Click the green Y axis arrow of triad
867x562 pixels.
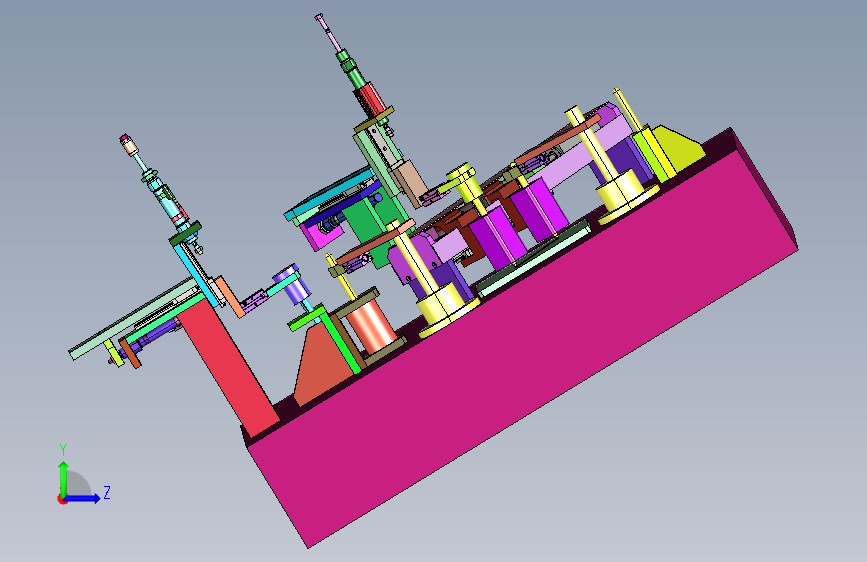pyautogui.click(x=63, y=479)
